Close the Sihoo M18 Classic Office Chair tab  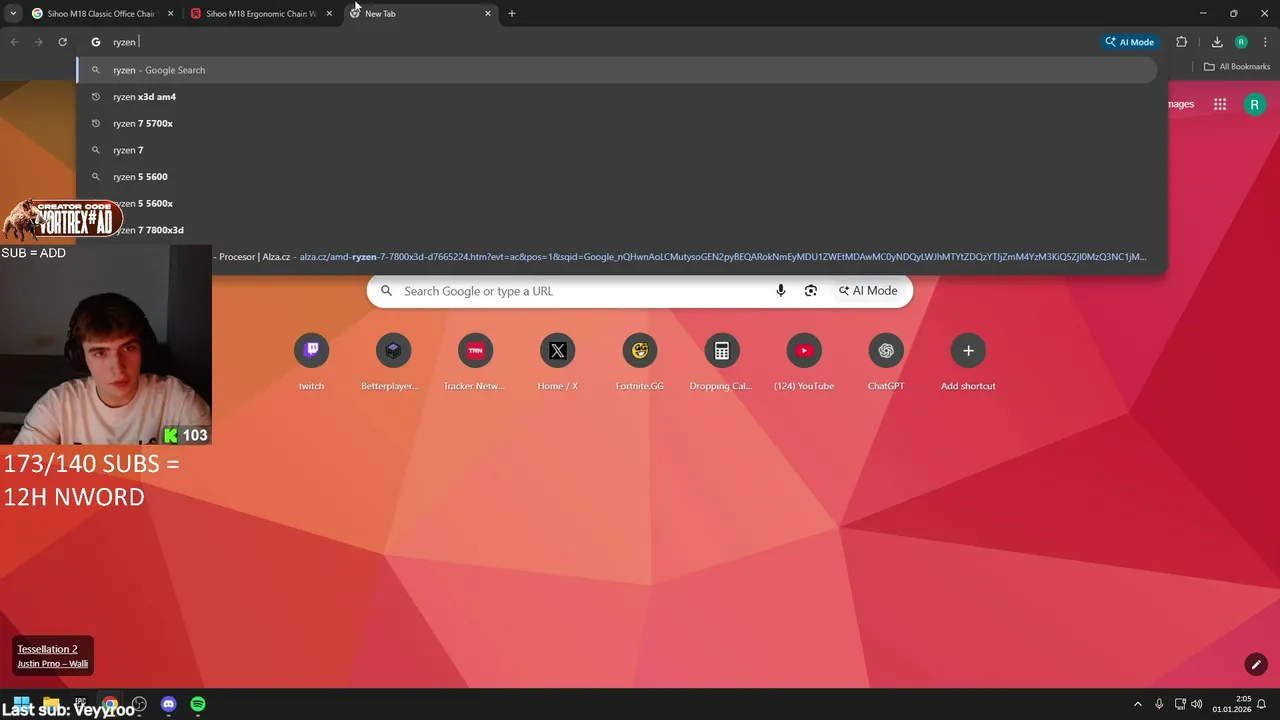click(x=171, y=14)
